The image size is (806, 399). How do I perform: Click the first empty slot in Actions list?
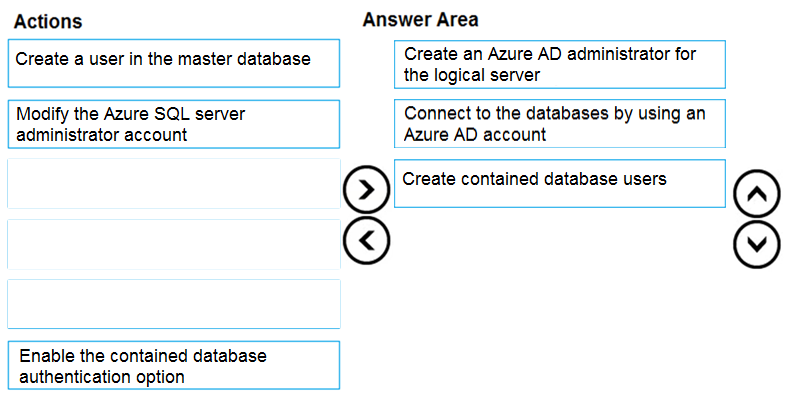(174, 184)
